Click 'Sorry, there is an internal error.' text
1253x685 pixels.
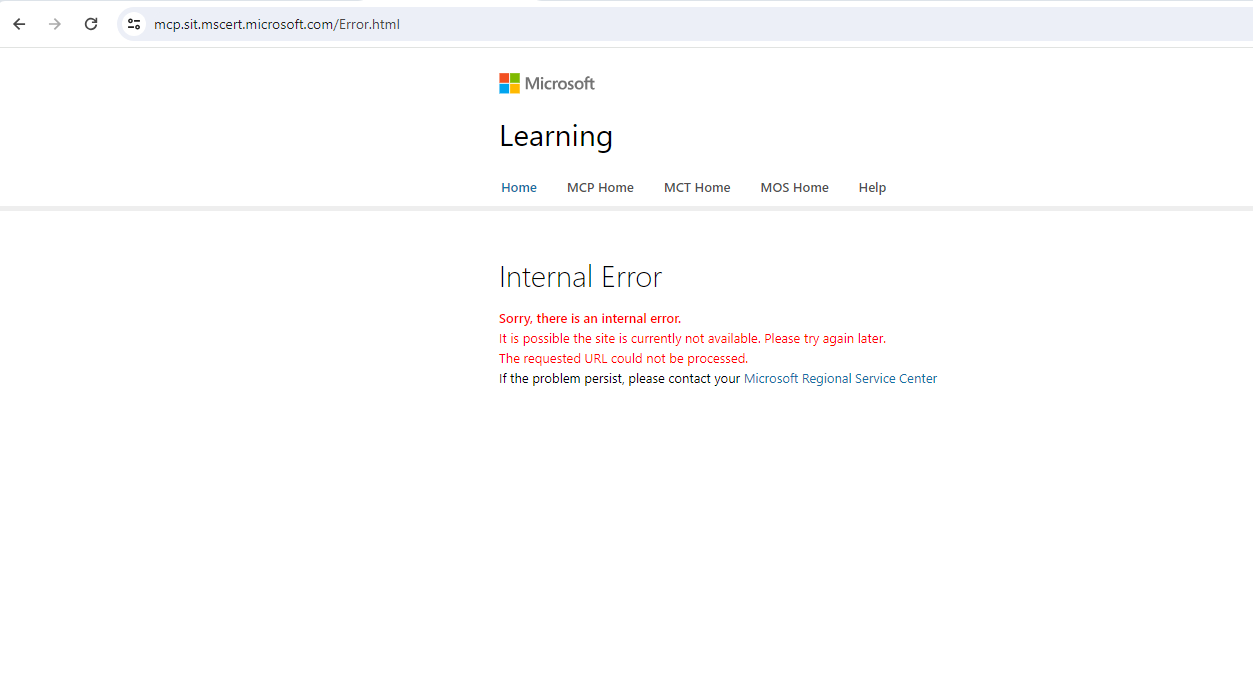(590, 319)
